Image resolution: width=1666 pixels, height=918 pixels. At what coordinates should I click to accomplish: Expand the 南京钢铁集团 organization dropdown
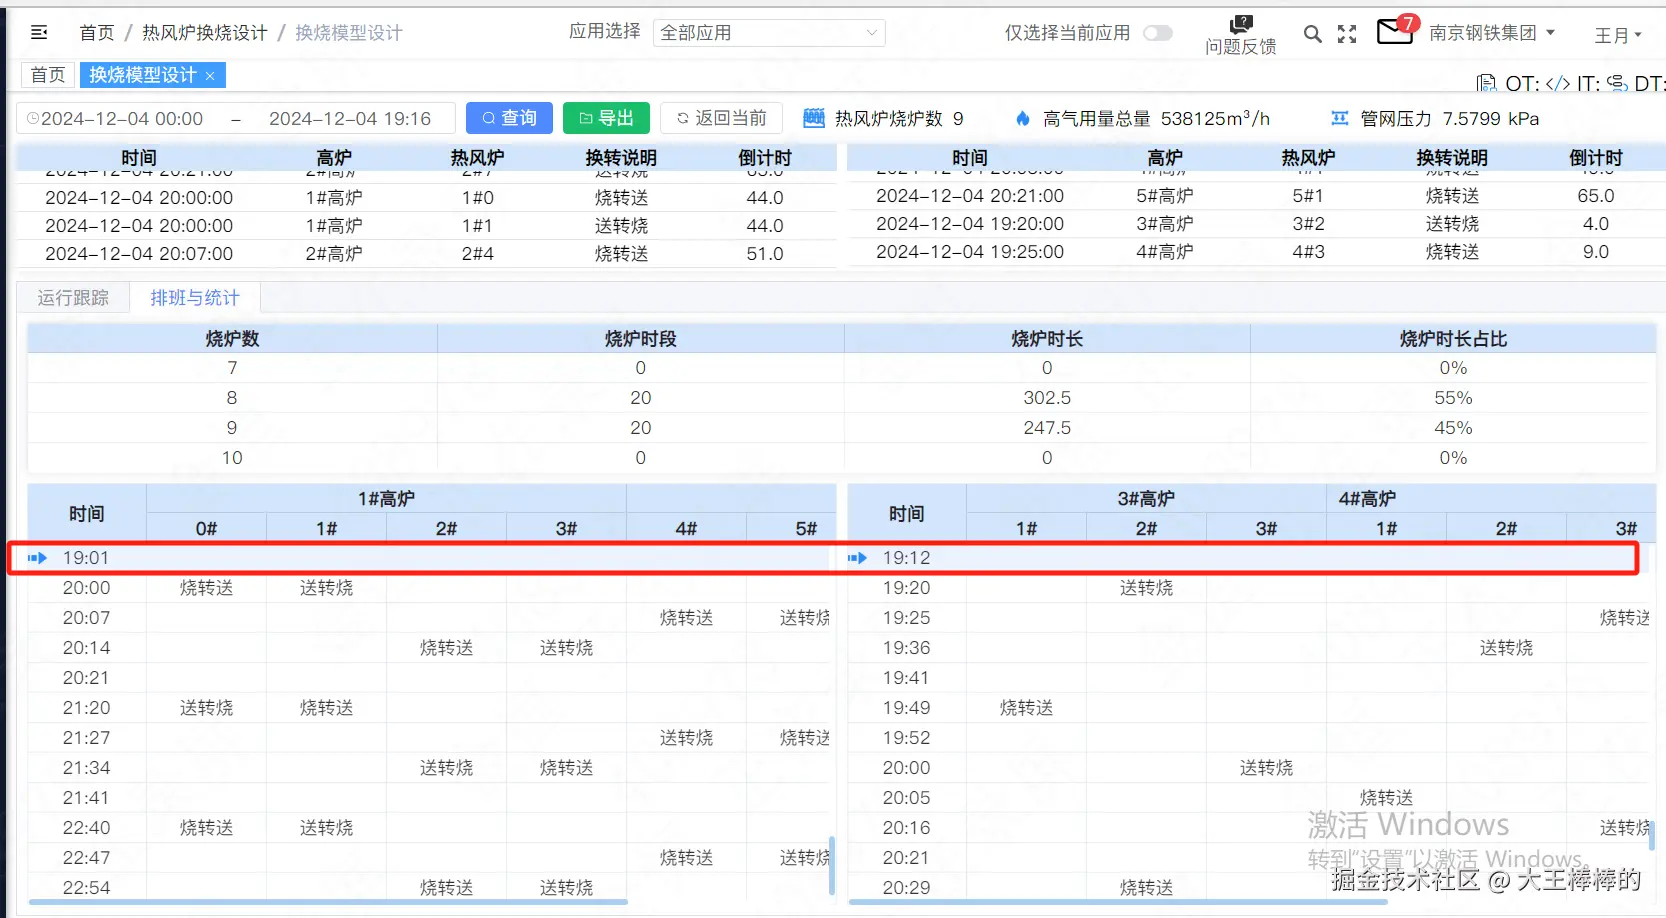click(x=1492, y=33)
